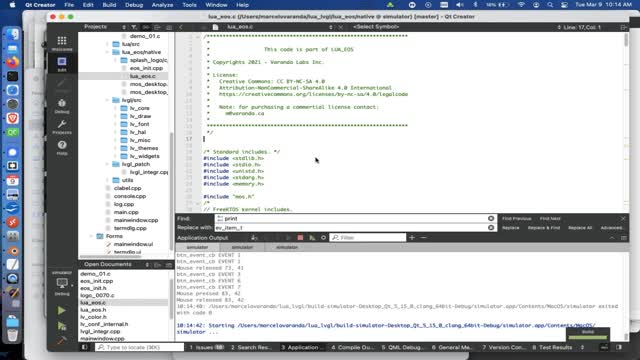This screenshot has height=360, width=640.
Task: Click the Advanced search button
Action: tap(611, 228)
